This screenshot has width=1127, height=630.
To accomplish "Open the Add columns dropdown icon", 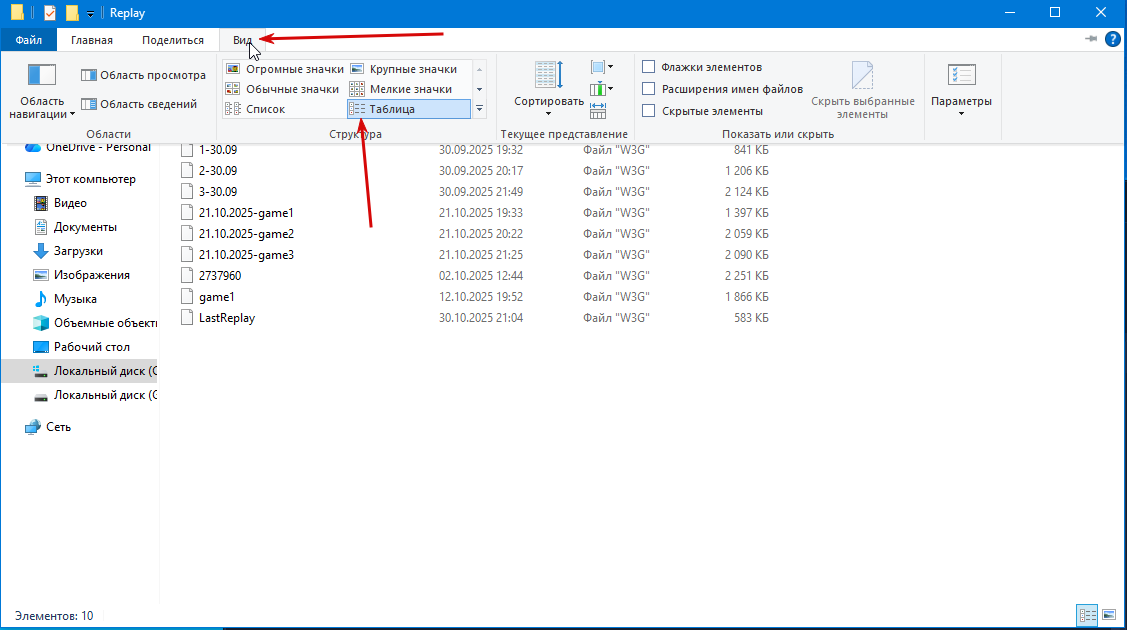I will tap(602, 89).
